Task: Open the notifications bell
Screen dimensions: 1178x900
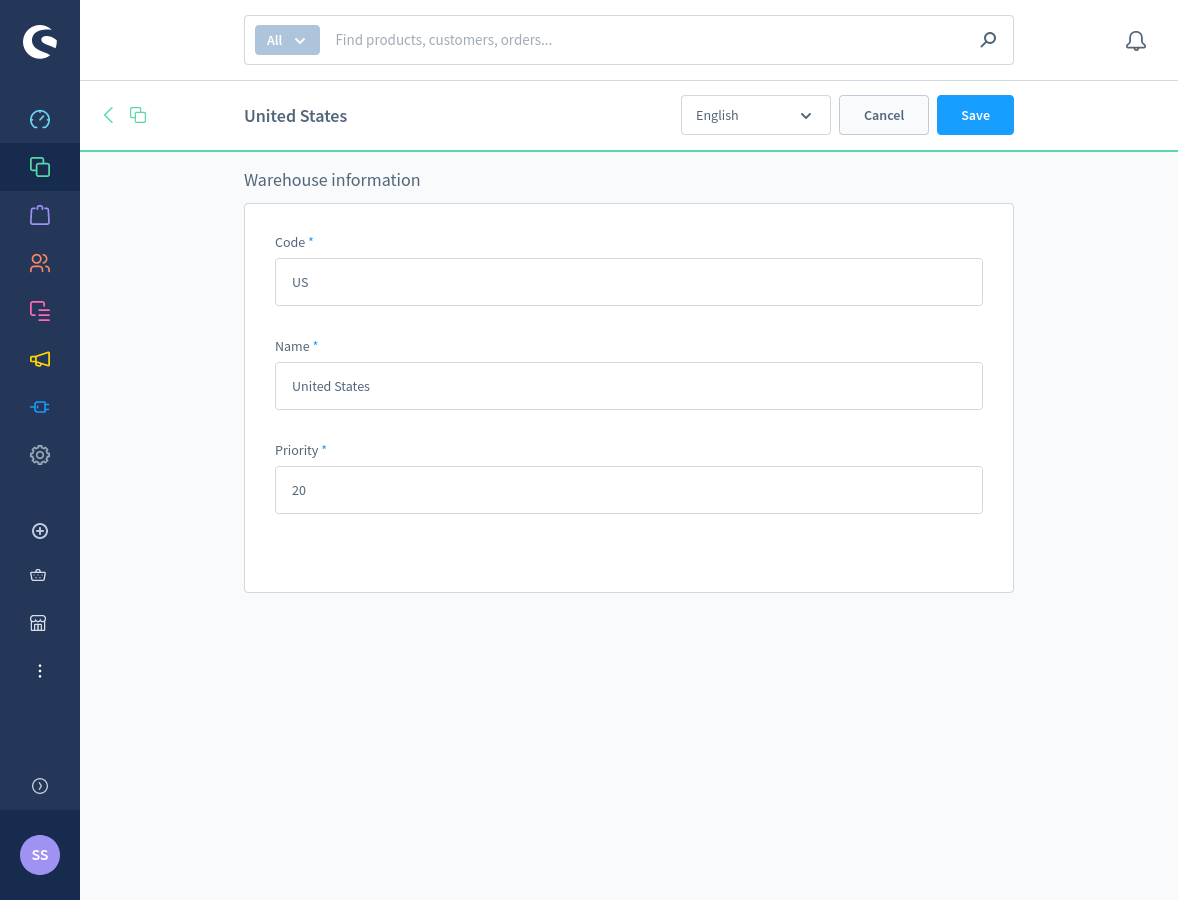Action: coord(1136,41)
